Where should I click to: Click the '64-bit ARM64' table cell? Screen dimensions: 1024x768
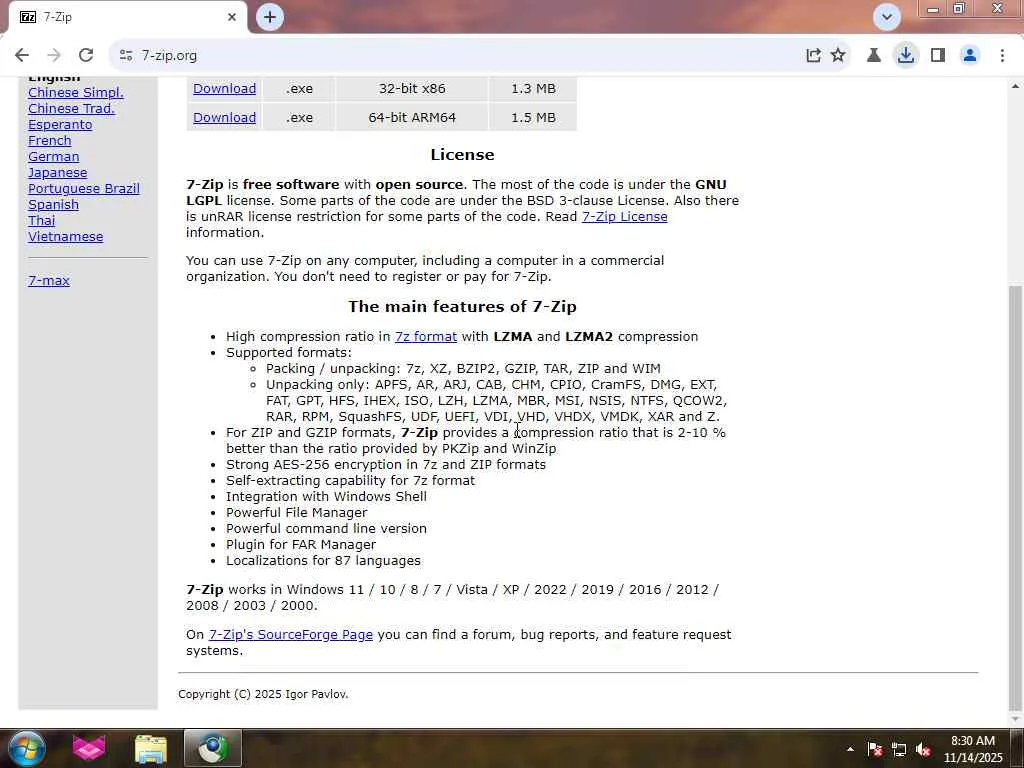click(x=412, y=118)
